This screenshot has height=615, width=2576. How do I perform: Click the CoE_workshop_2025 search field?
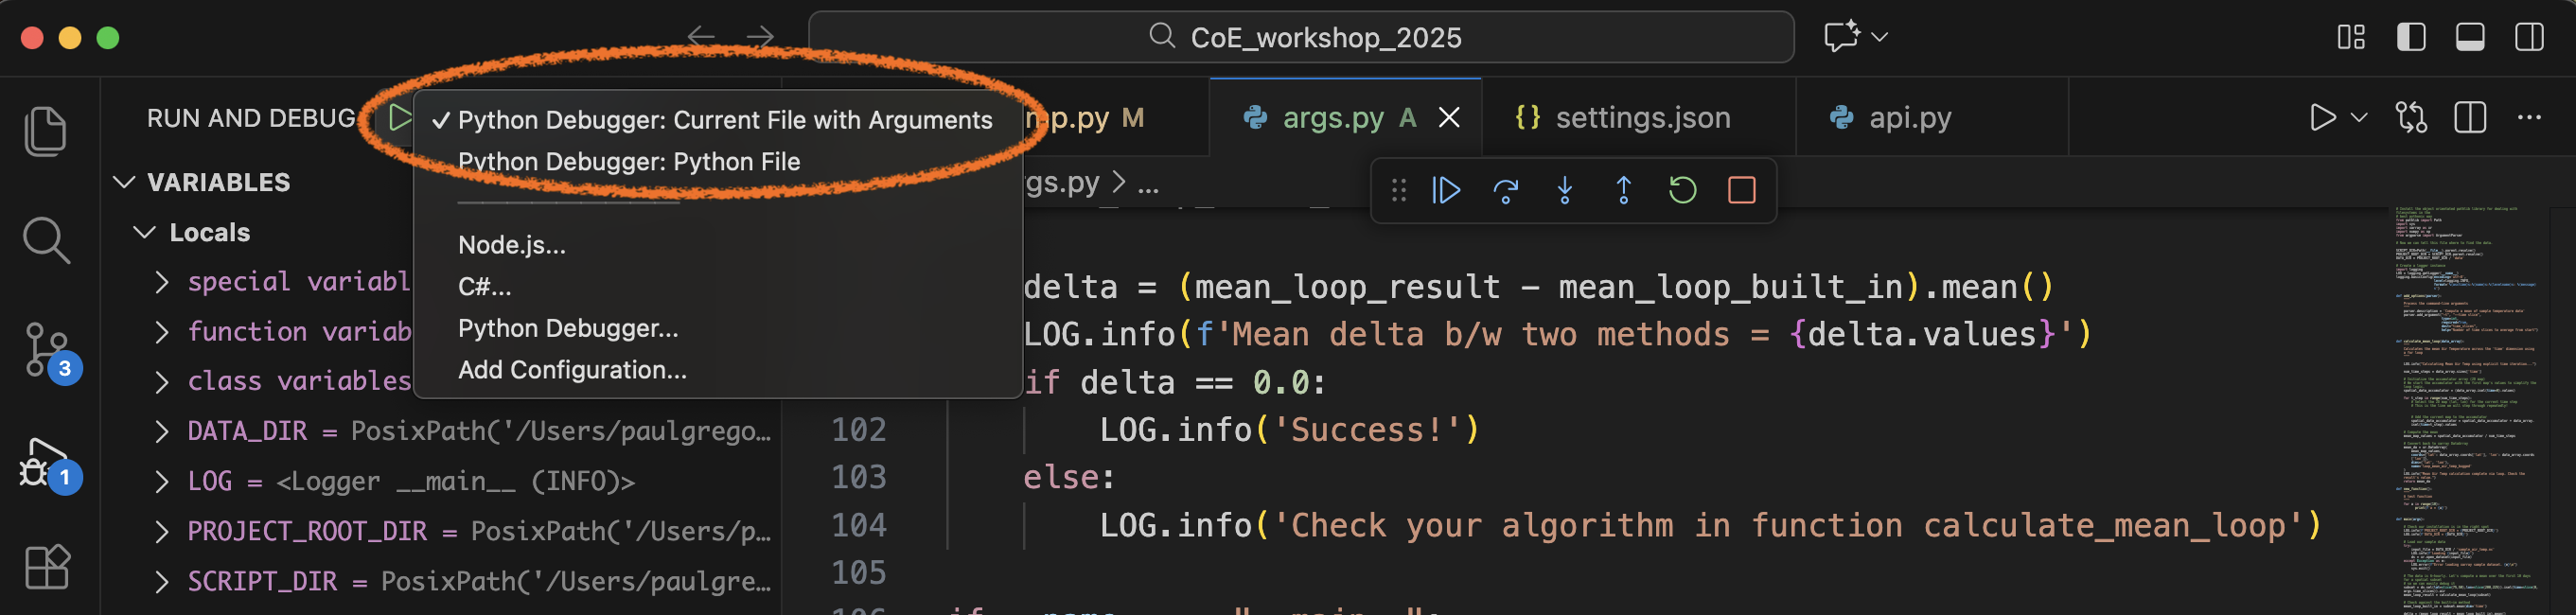[x=1300, y=37]
